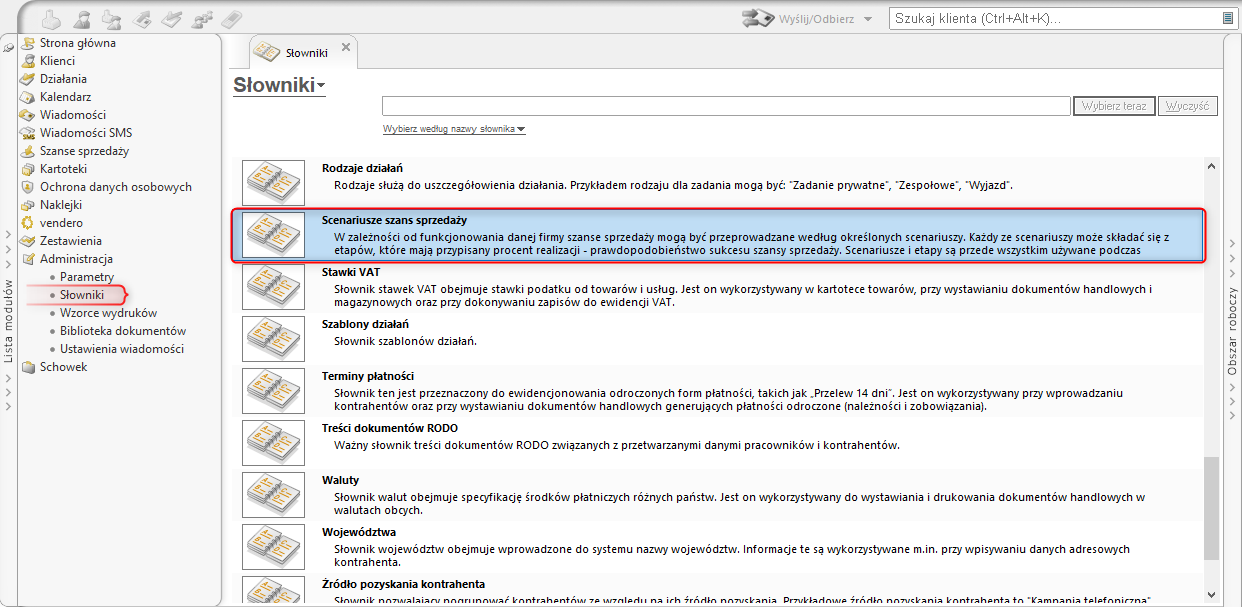Click the Kalendarz icon in sidebar
Image resolution: width=1242 pixels, height=607 pixels.
(28, 97)
